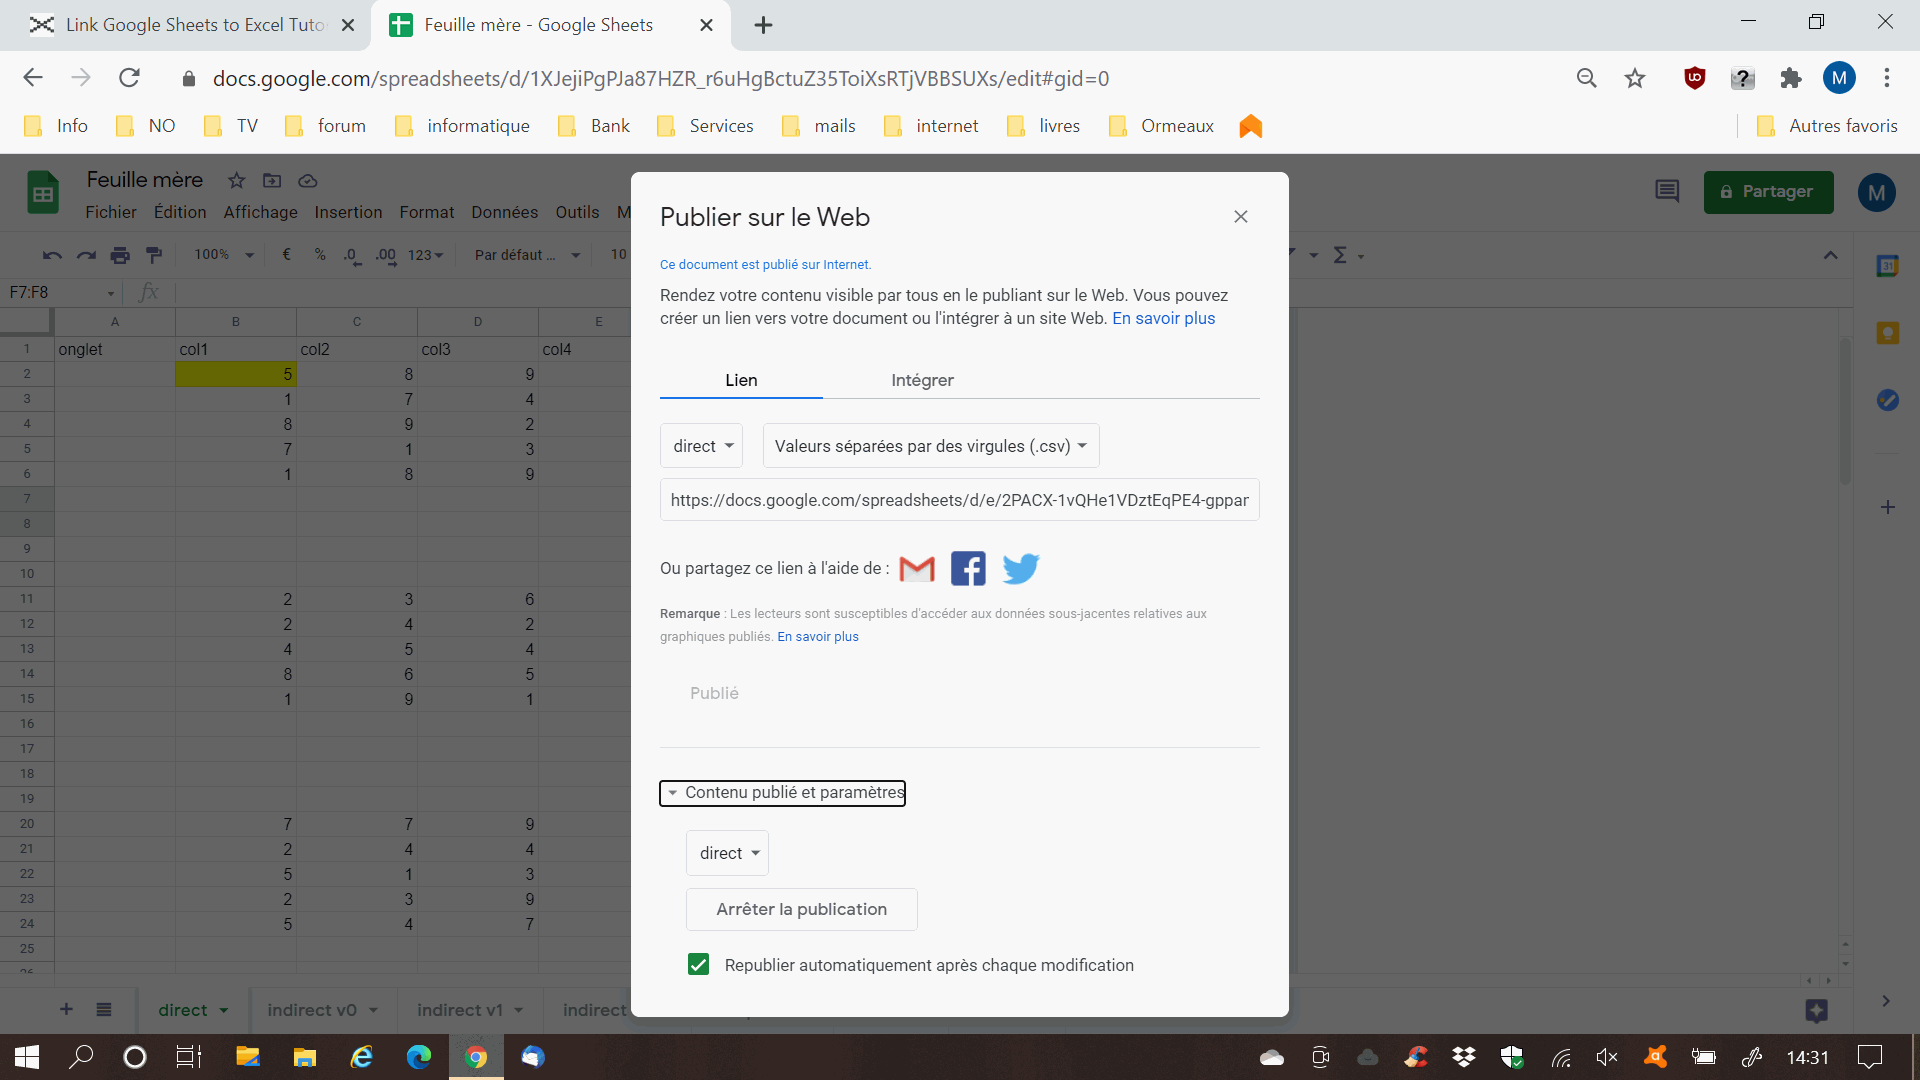Image resolution: width=1920 pixels, height=1080 pixels.
Task: Click the add sheet plus button
Action: click(x=66, y=1009)
